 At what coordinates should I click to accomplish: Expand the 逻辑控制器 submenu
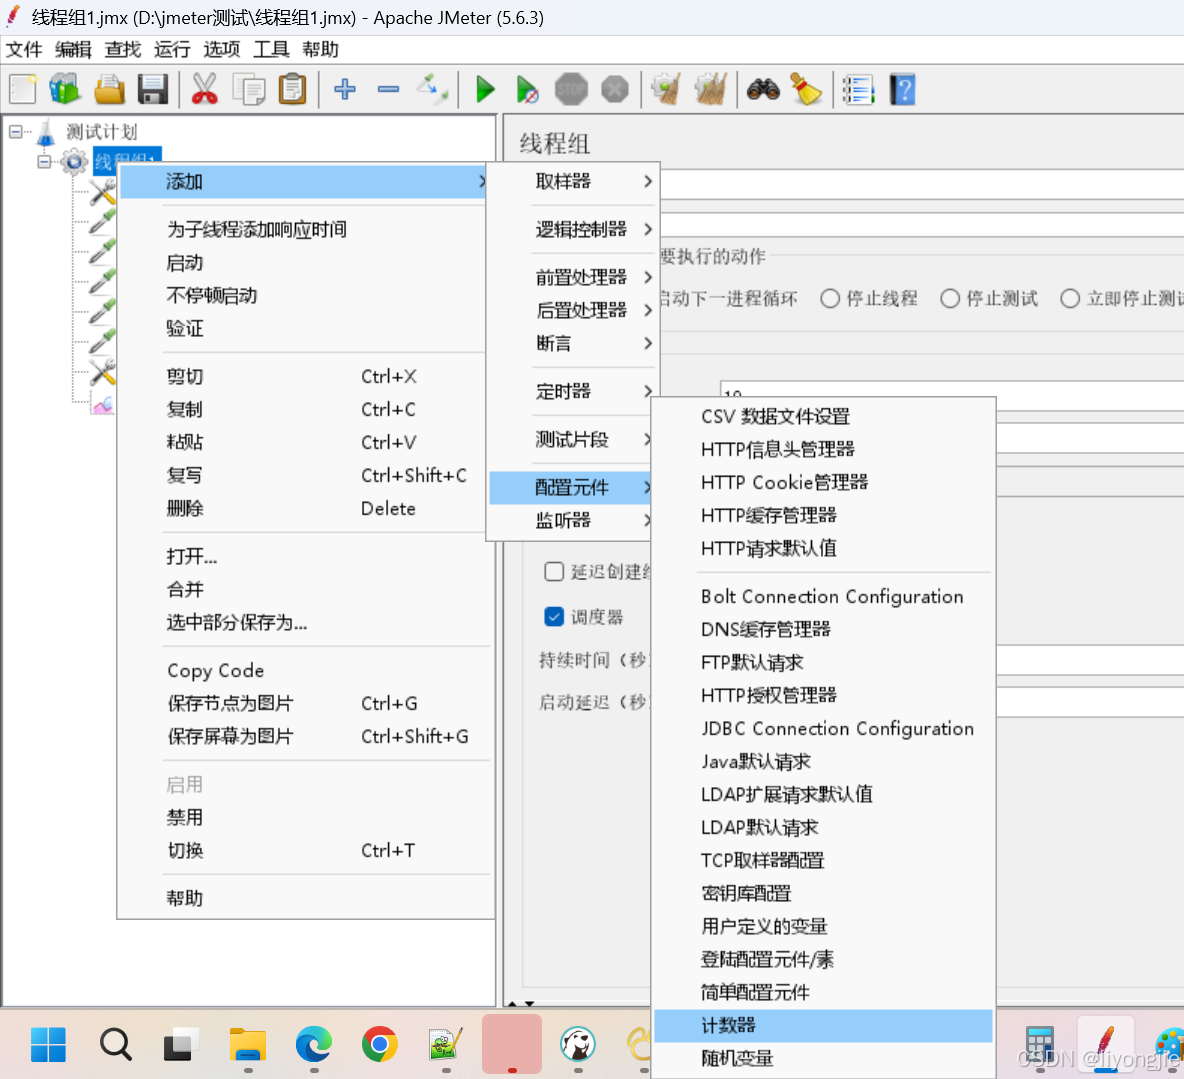pos(572,229)
